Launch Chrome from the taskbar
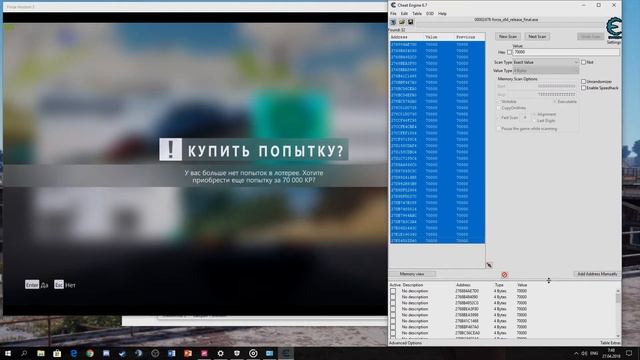 click(x=90, y=353)
